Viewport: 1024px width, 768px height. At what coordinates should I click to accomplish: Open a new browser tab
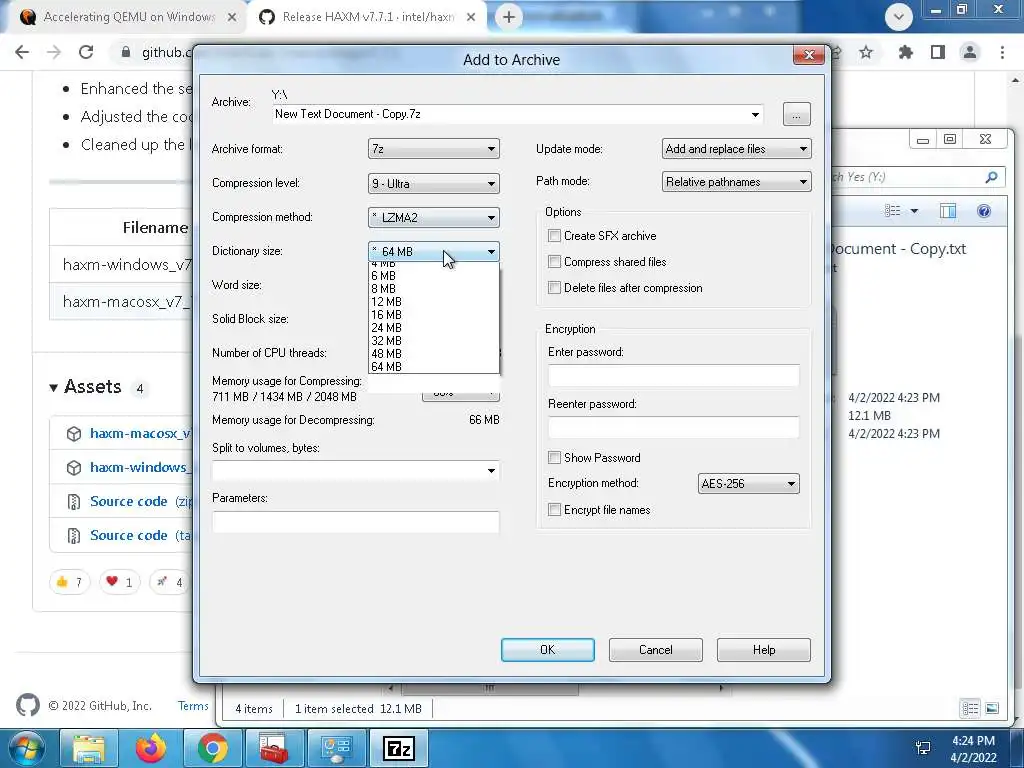(509, 17)
